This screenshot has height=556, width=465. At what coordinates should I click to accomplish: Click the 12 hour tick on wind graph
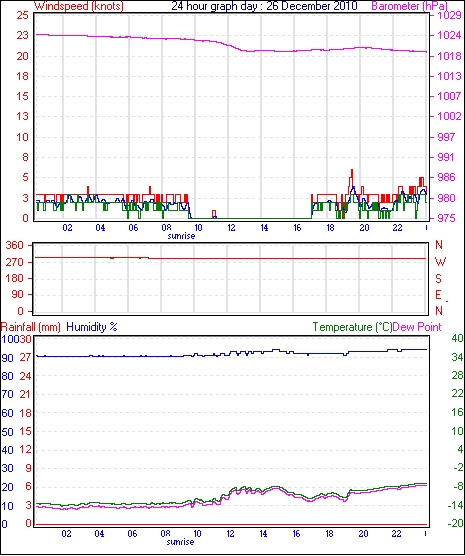point(231,228)
